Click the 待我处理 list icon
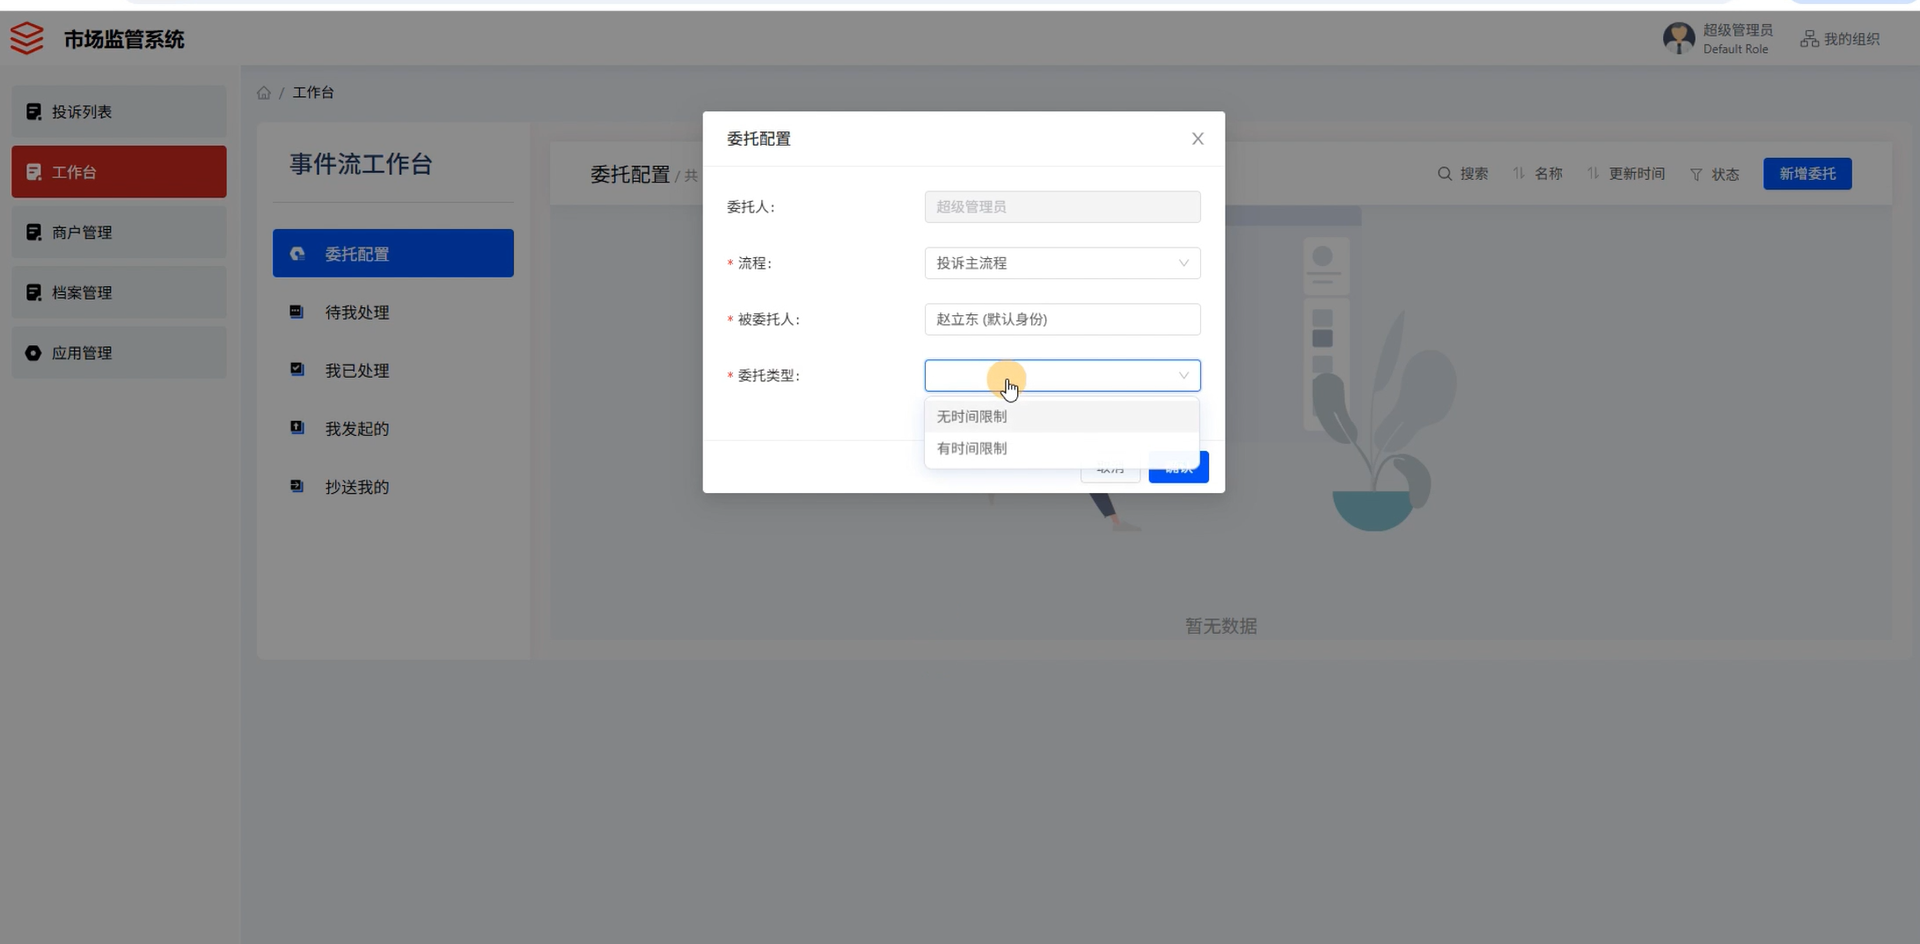The height and width of the screenshot is (944, 1920). [297, 312]
